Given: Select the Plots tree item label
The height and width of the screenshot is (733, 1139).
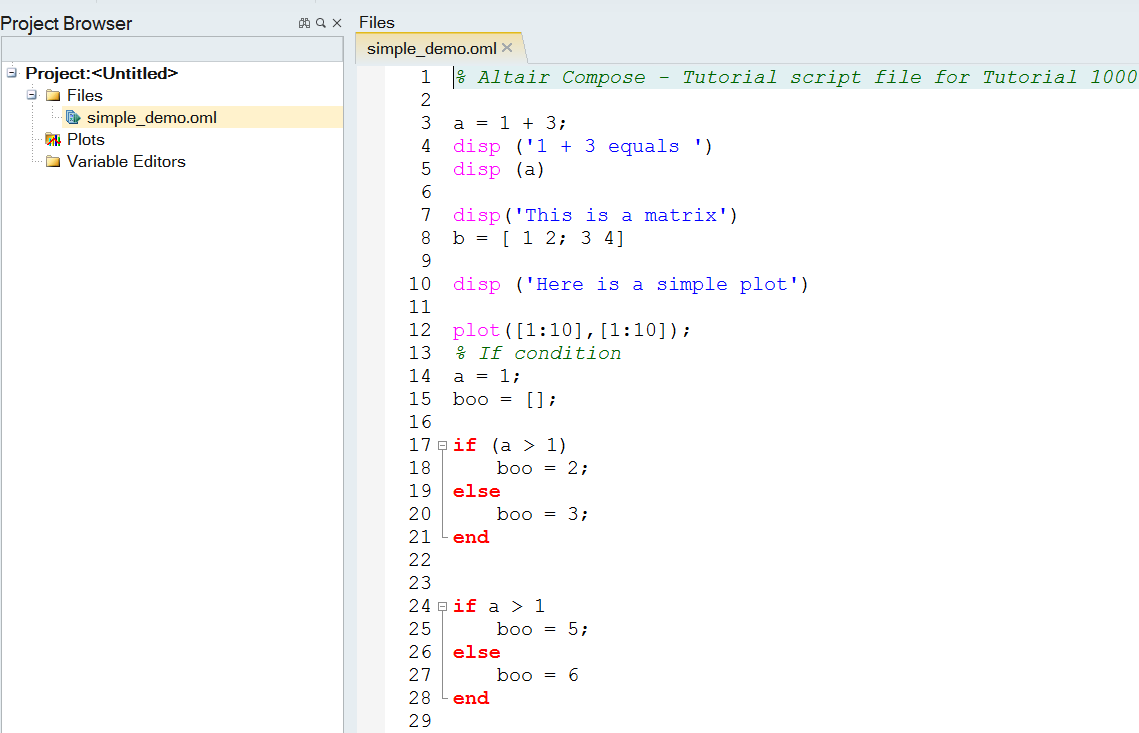Looking at the screenshot, I should point(86,140).
